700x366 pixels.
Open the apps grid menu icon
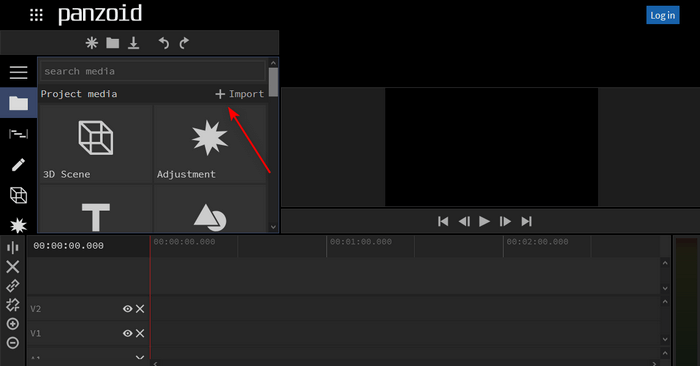pyautogui.click(x=36, y=15)
